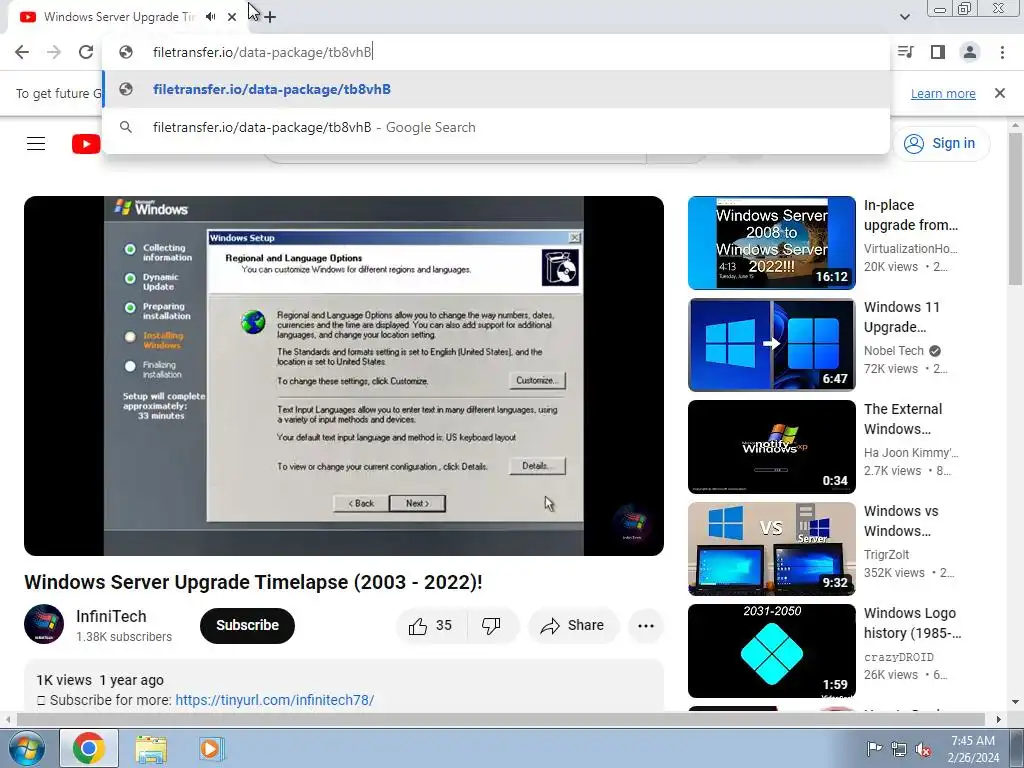1024x768 pixels.
Task: Click the main video player
Action: [344, 376]
